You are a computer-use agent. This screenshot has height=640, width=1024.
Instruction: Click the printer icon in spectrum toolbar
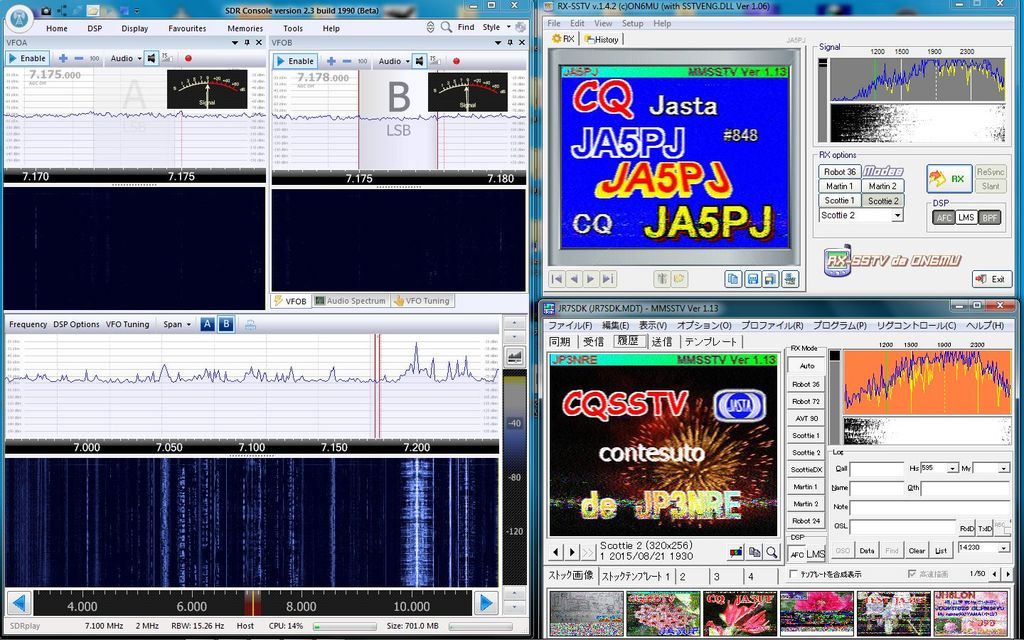pos(250,325)
